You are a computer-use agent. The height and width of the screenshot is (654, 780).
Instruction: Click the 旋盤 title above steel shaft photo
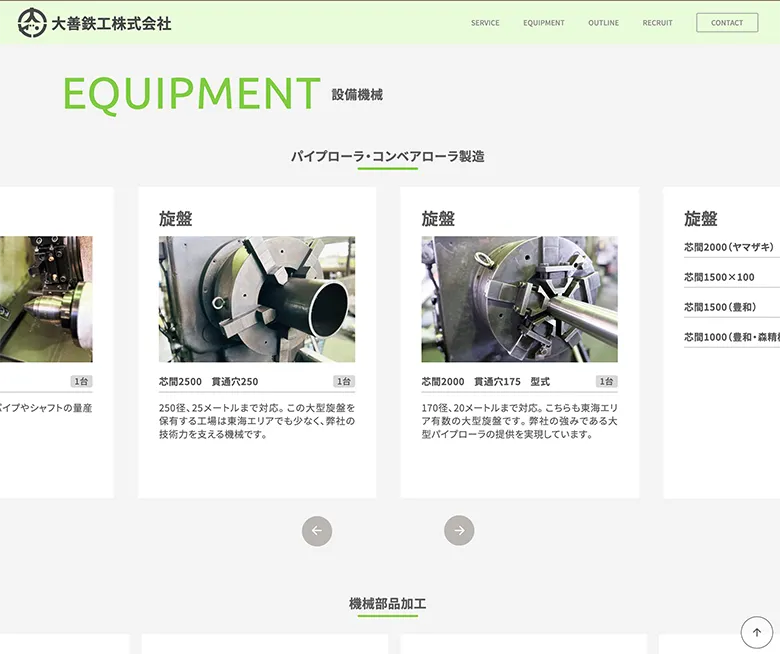[438, 218]
